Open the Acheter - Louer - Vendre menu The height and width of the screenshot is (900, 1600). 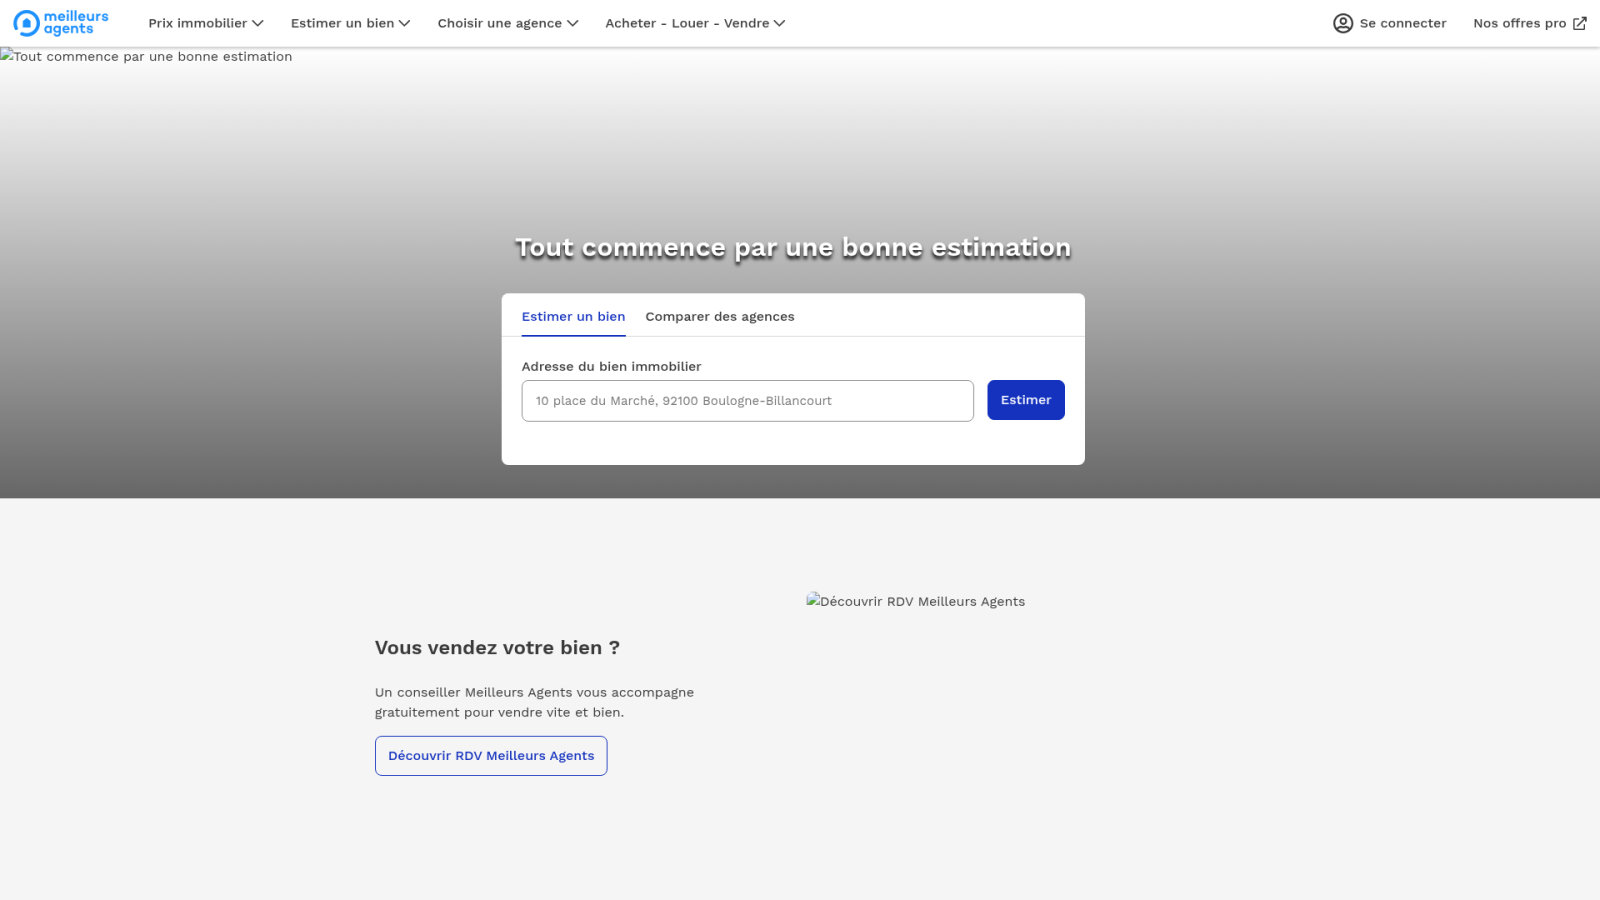click(x=695, y=23)
